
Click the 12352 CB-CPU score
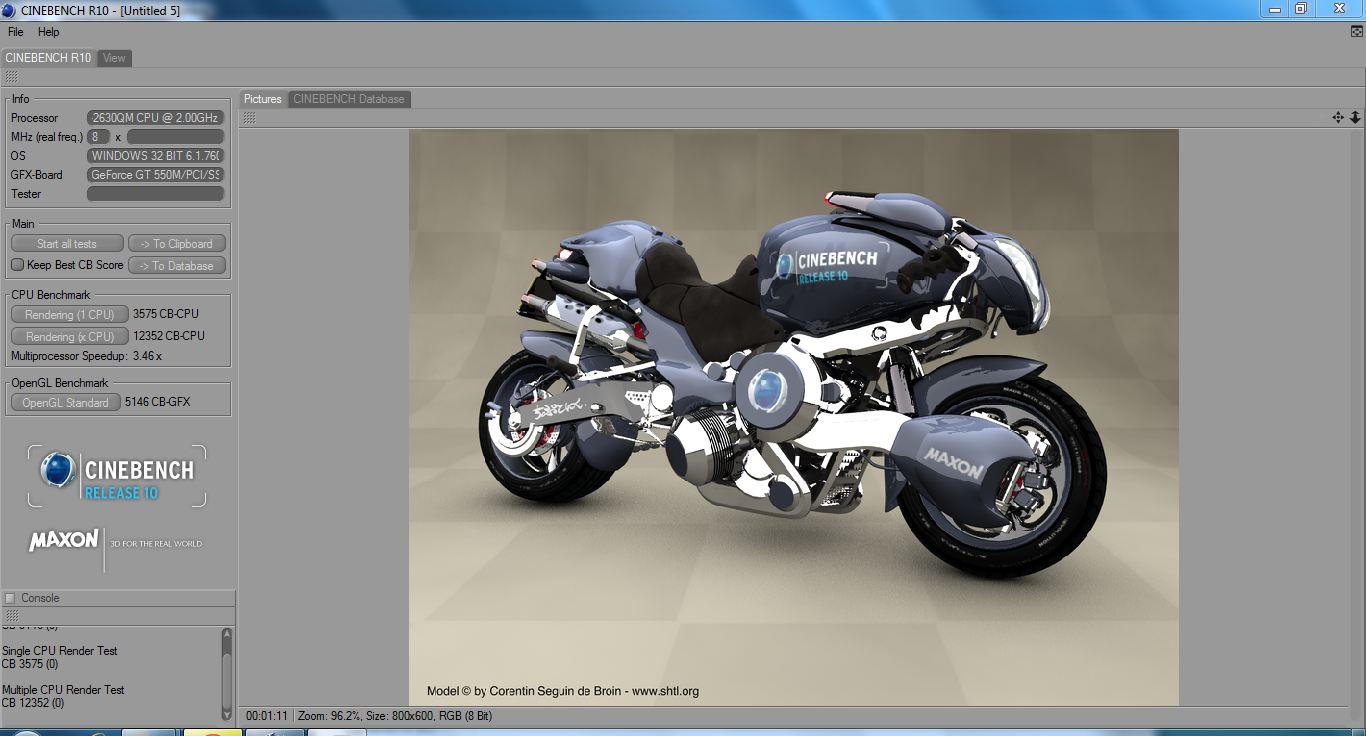[169, 336]
